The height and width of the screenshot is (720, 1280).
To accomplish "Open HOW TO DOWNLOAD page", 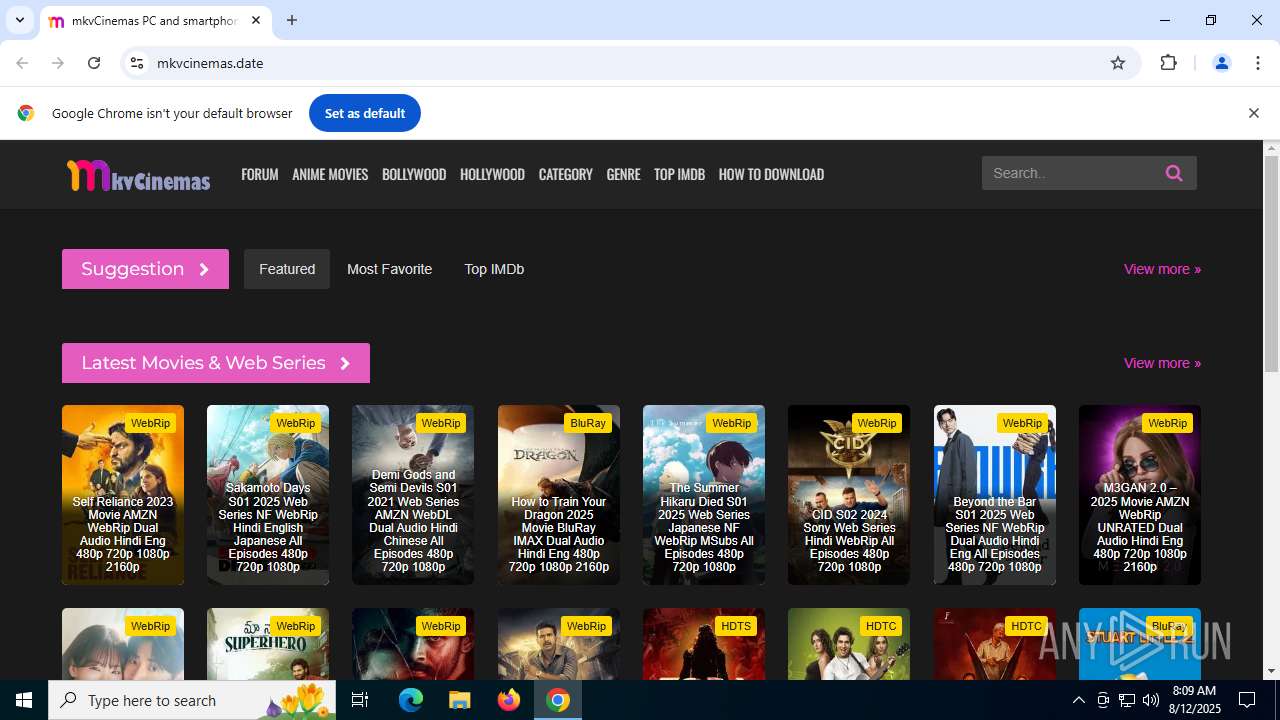I will [771, 174].
